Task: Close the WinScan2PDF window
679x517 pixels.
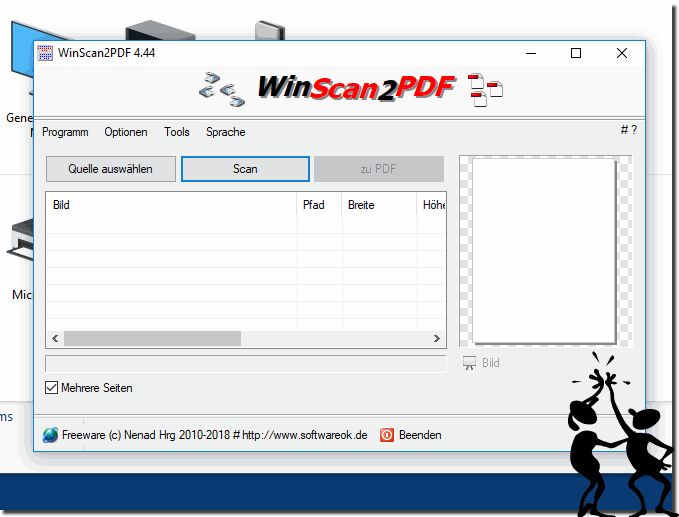Action: [x=622, y=53]
